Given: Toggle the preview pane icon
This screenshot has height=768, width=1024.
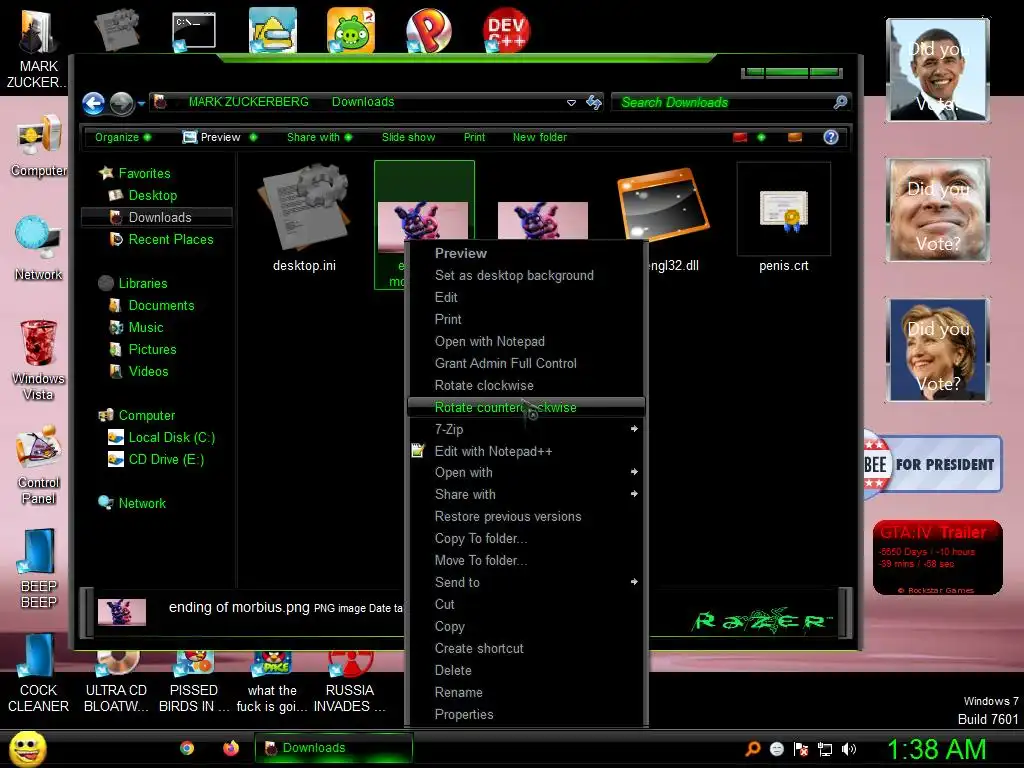Looking at the screenshot, I should (x=795, y=137).
